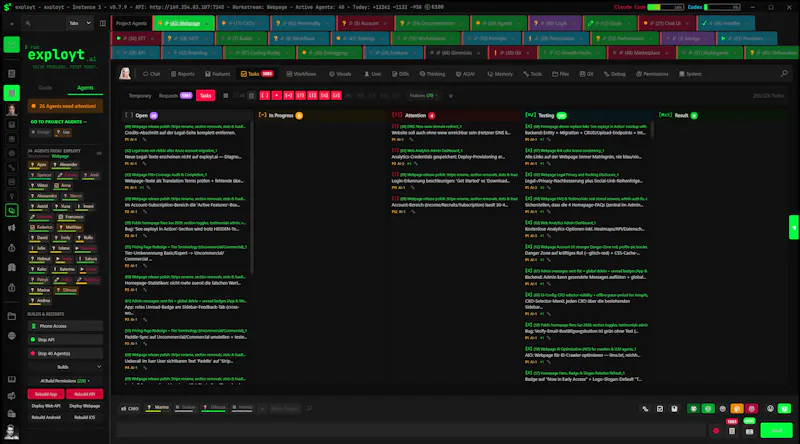Open the globe icon in left sidebar
The height and width of the screenshot is (444, 800).
click(11, 336)
